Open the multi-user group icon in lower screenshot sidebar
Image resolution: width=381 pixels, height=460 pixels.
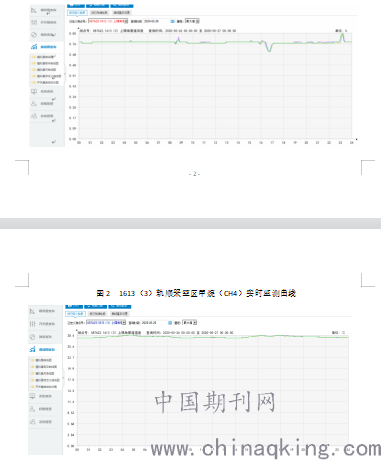(x=32, y=422)
